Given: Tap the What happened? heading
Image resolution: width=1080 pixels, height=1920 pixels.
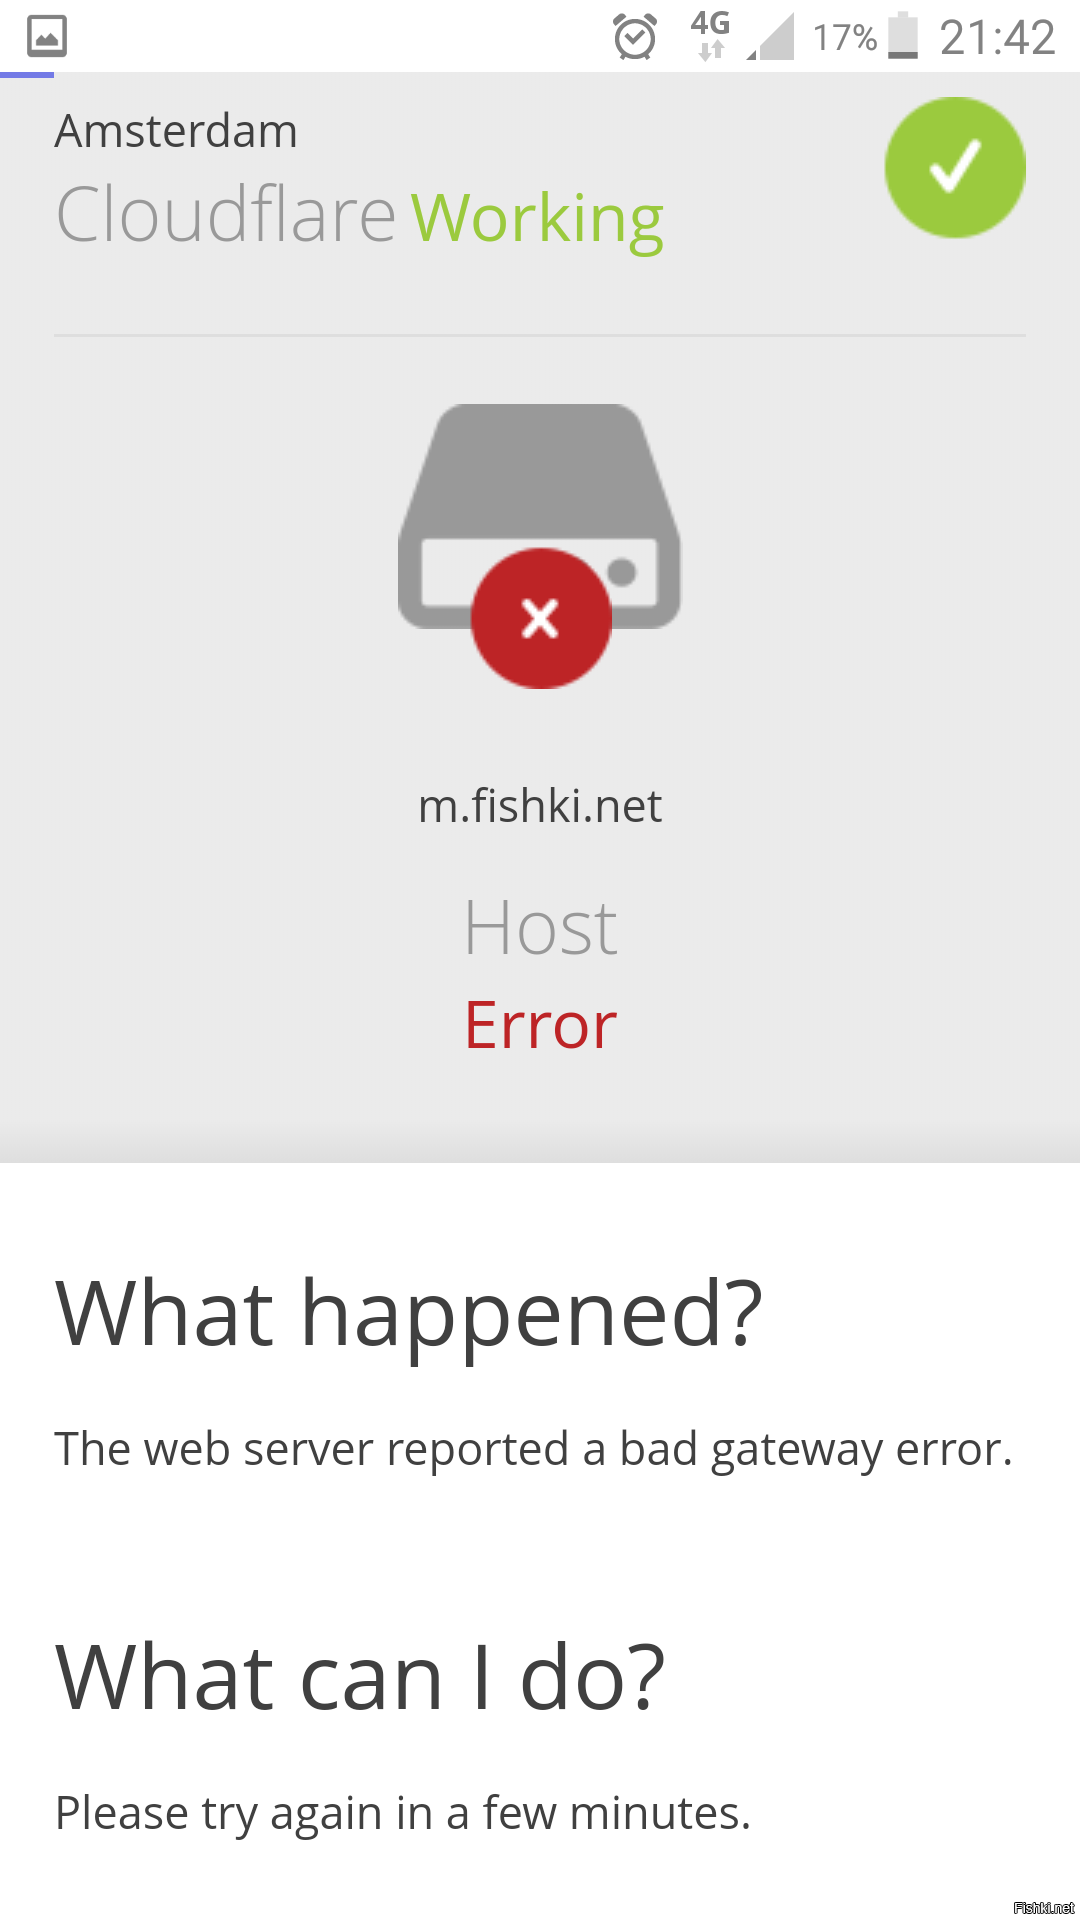Looking at the screenshot, I should [409, 1314].
